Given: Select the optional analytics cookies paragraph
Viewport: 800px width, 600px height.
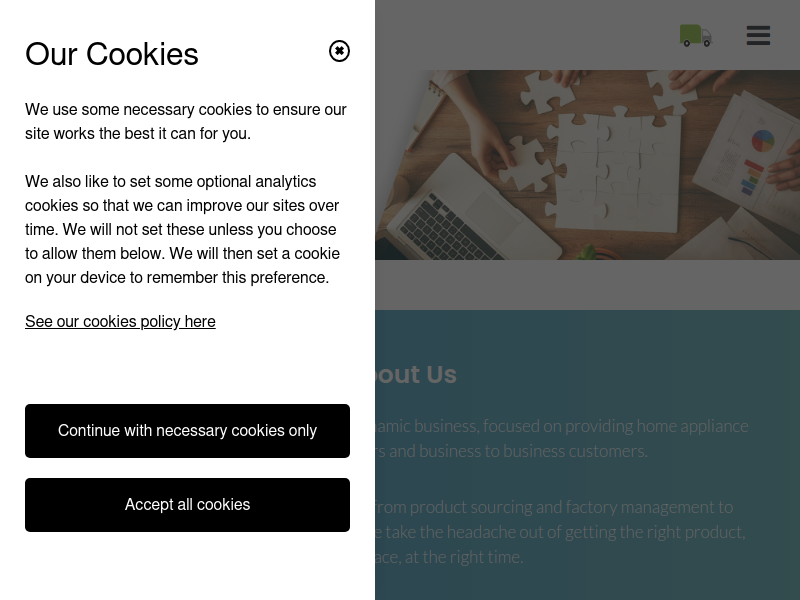Looking at the screenshot, I should pyautogui.click(x=183, y=230).
